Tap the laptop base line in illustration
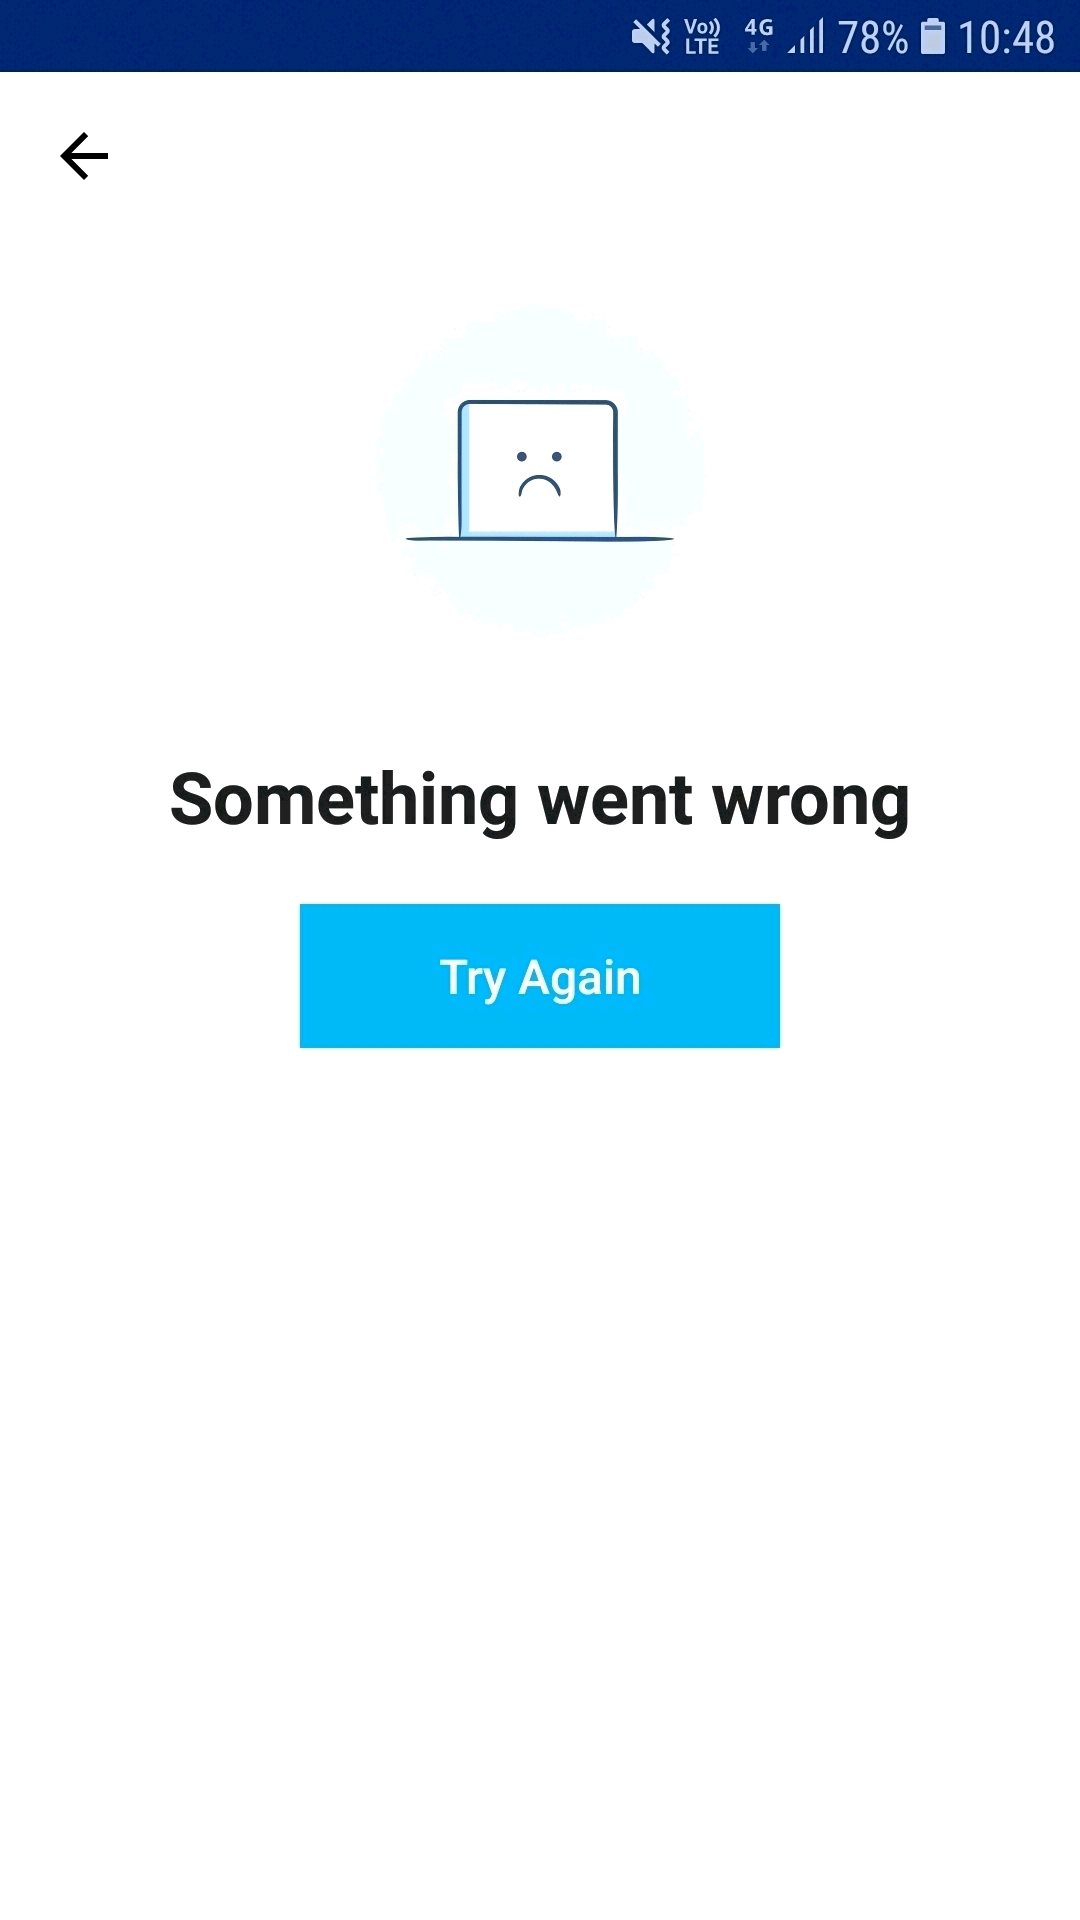Screen dimensions: 1080x1920 click(x=540, y=539)
